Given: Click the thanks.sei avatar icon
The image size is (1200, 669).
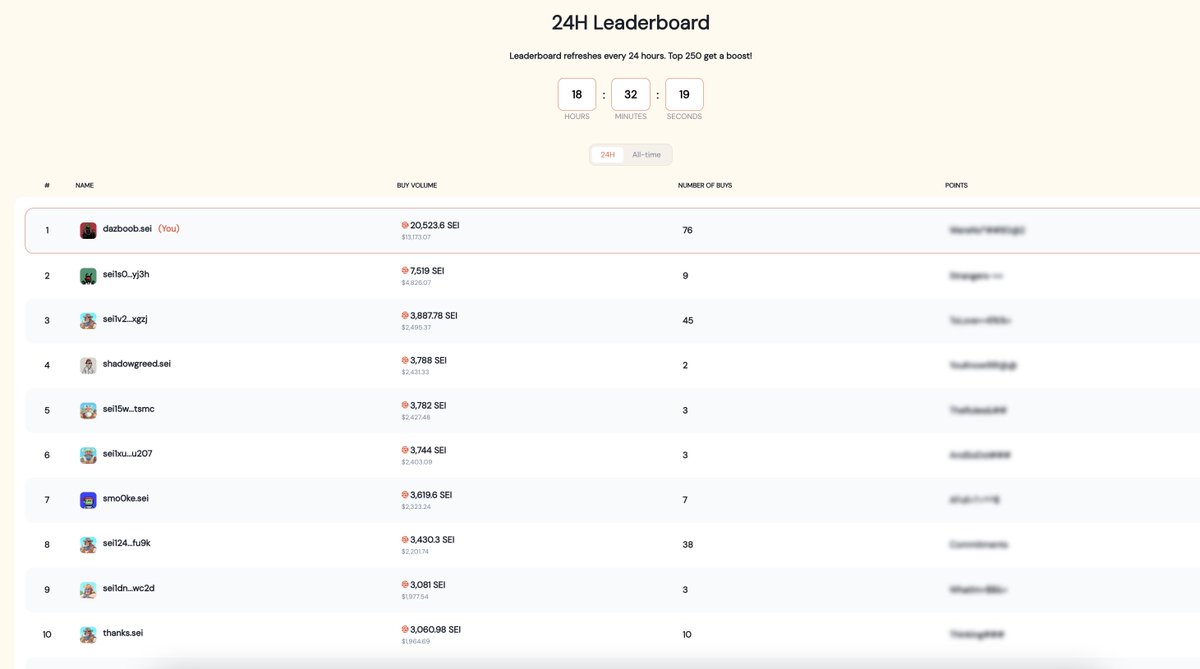Looking at the screenshot, I should coord(88,634).
